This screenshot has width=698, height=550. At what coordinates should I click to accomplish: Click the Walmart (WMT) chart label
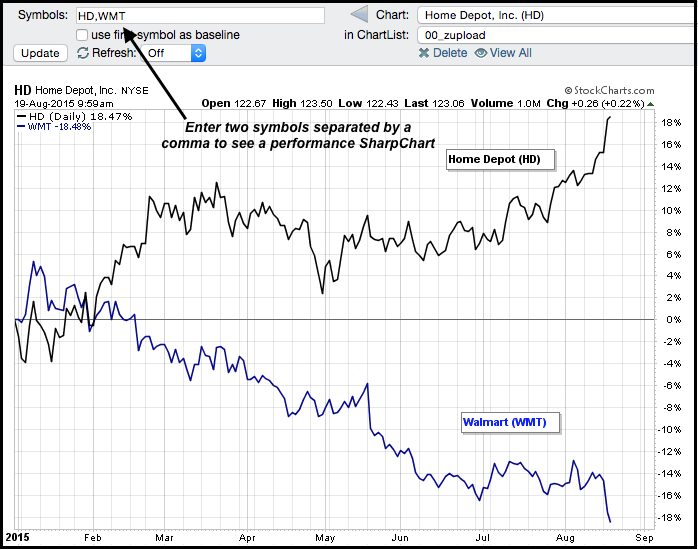[511, 423]
